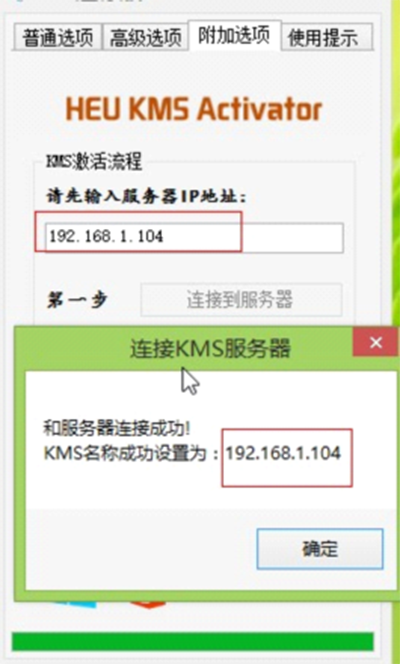Screen dimensions: 400x664
Task: Confirm the dialog with 确定 button
Action: coord(320,549)
